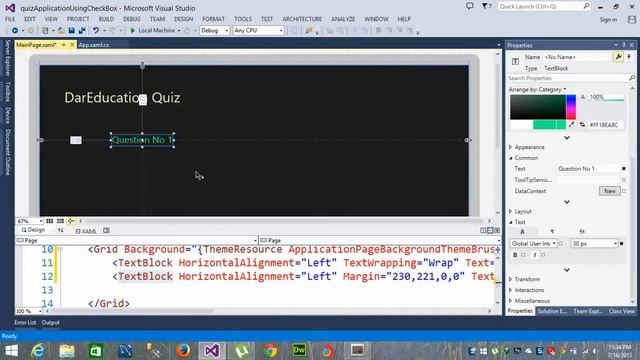Screen dimensions: 640x360
Task: Click the Properties wrench icon
Action: coord(618,57)
